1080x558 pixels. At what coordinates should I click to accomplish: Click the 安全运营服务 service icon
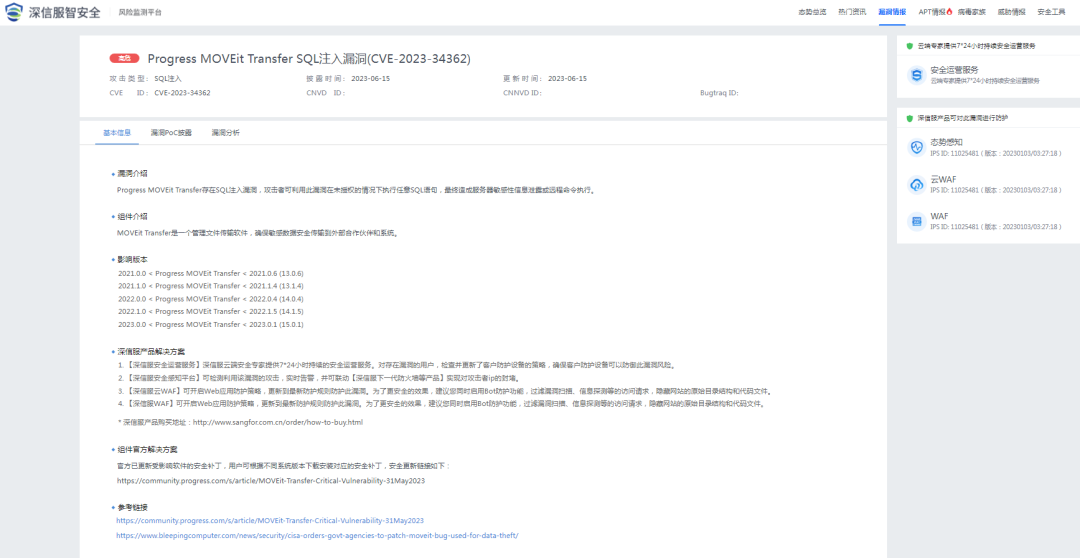[916, 75]
